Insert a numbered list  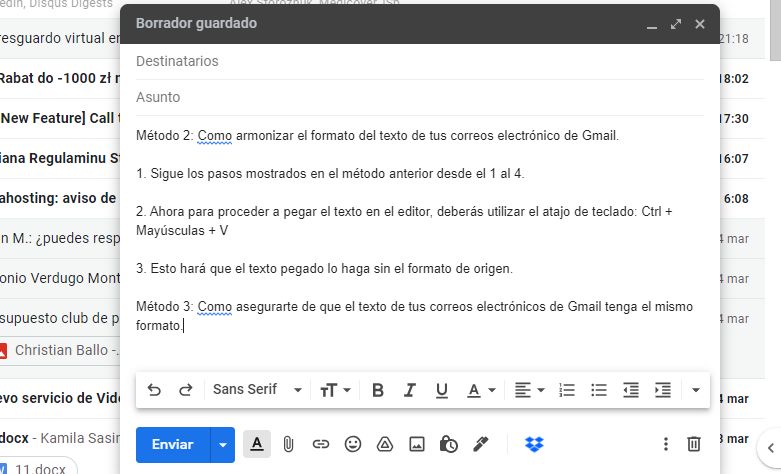(x=567, y=390)
